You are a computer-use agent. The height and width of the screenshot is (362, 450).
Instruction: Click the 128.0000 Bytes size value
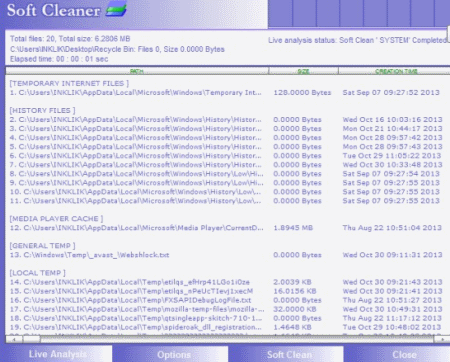coord(302,93)
